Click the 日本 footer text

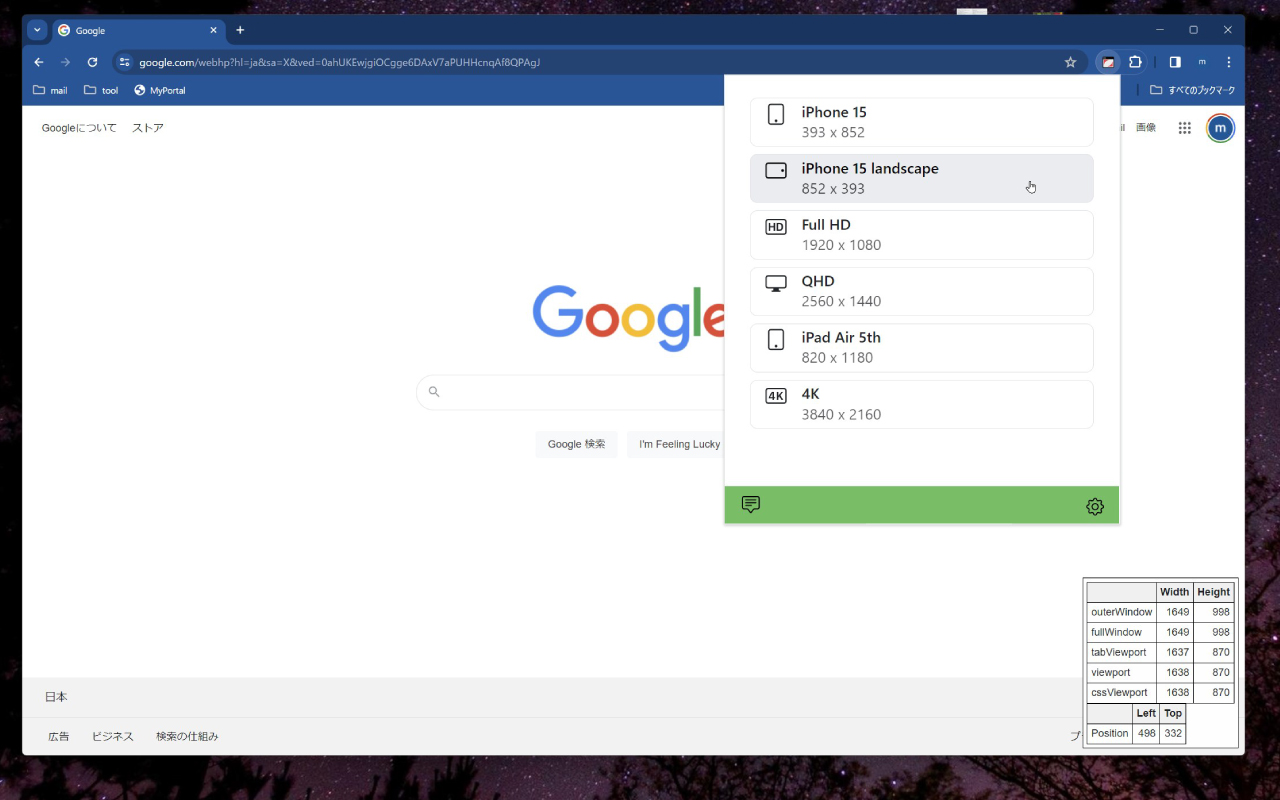(x=56, y=697)
